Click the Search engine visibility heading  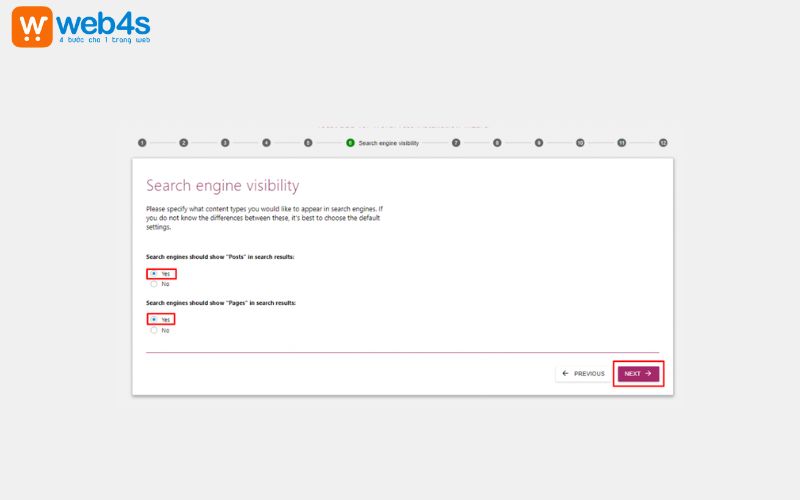(222, 186)
